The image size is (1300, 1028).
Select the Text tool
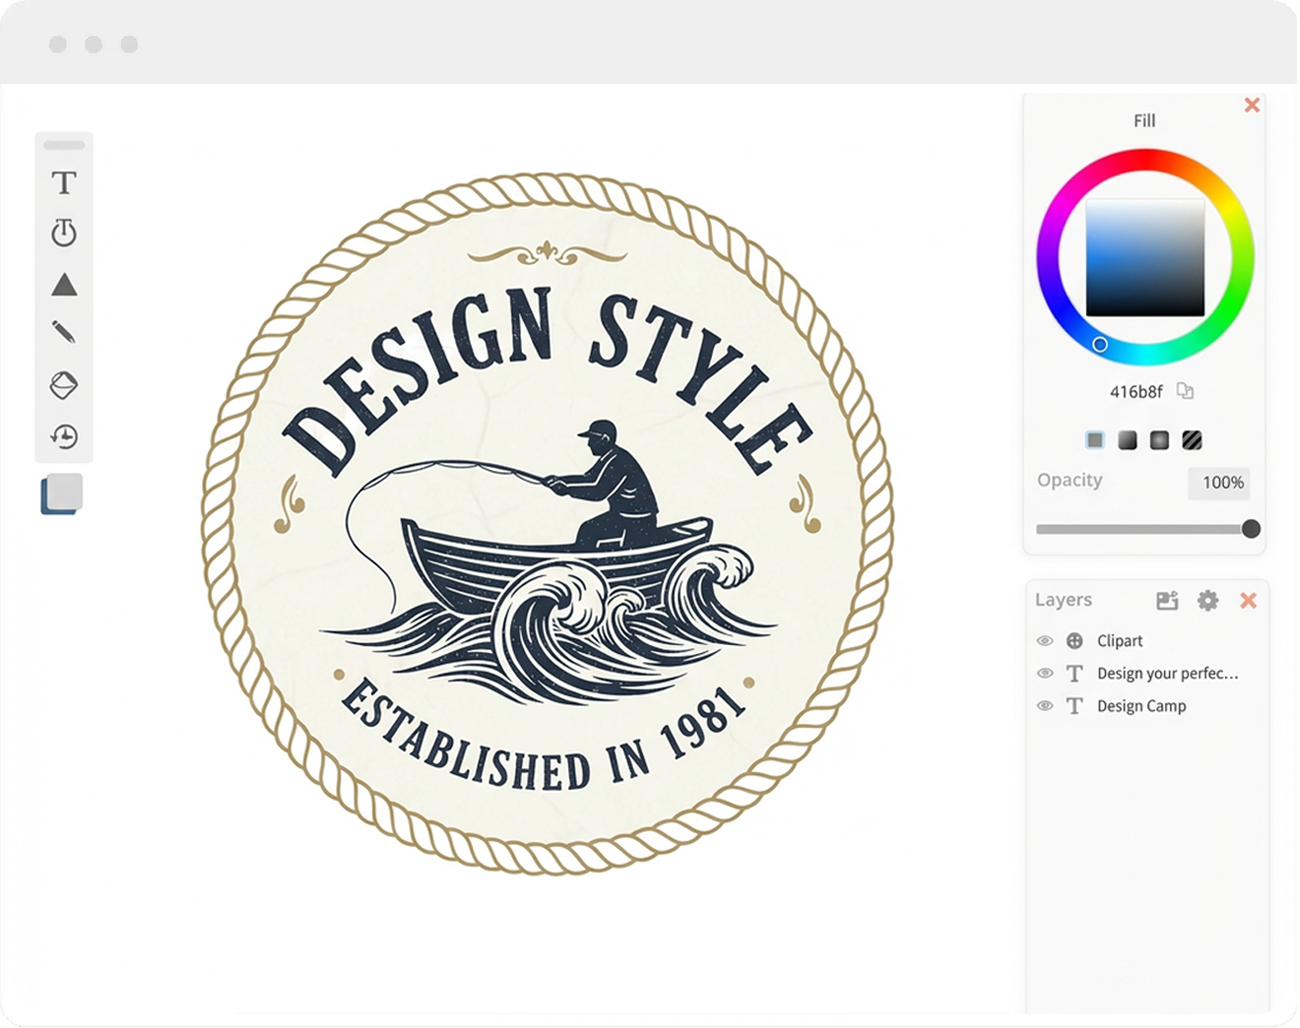click(x=64, y=183)
